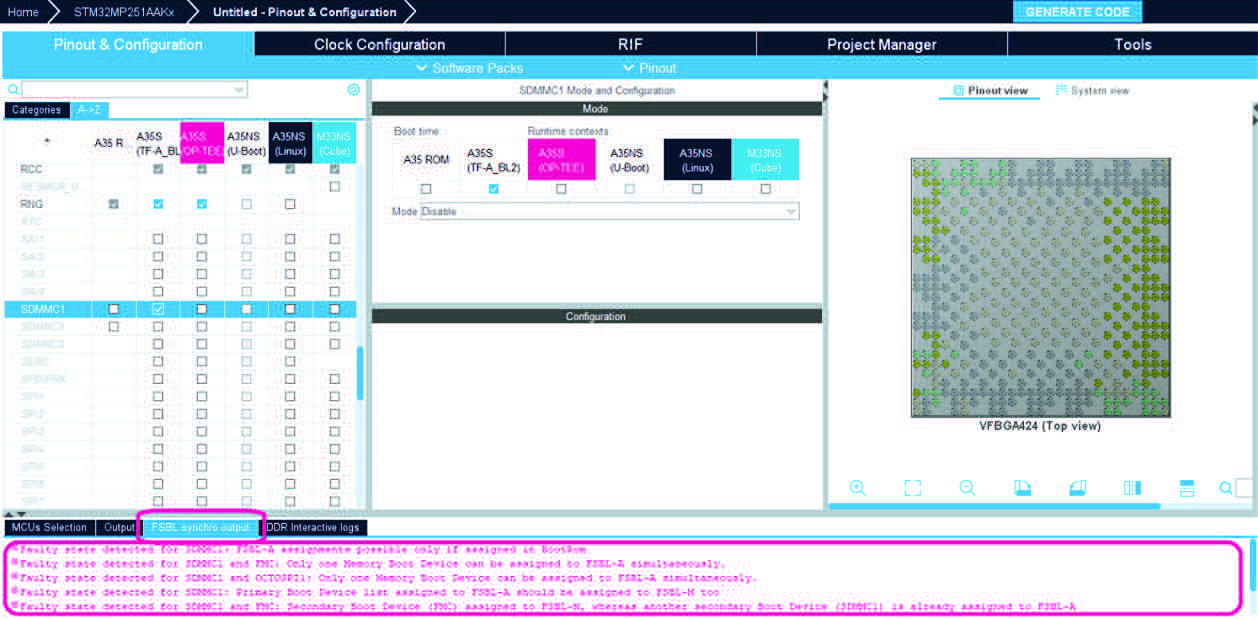Enable A35NS Linux runtime context checkbox
Image resolution: width=1258 pixels, height=619 pixels.
pyautogui.click(x=697, y=188)
